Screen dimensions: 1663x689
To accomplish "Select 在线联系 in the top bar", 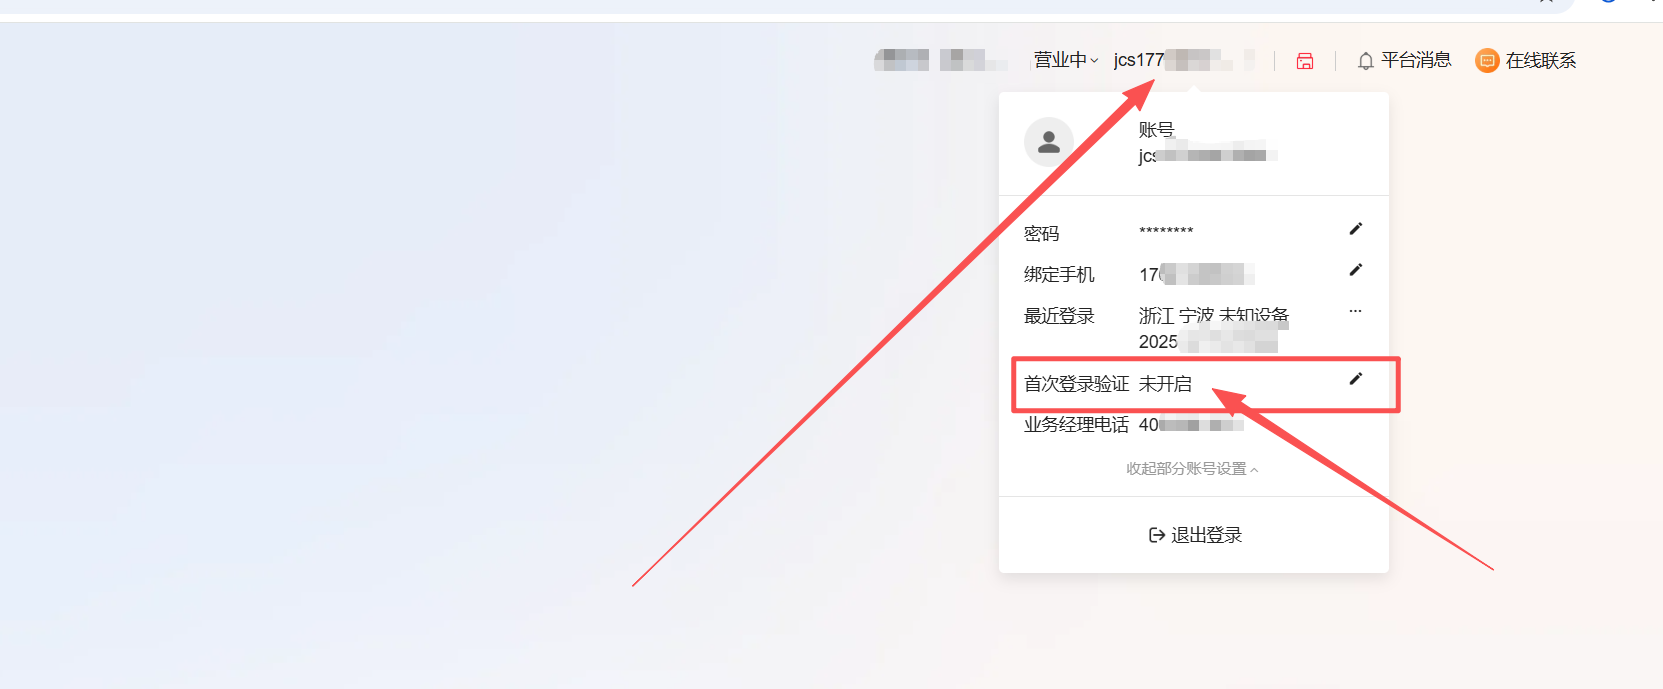I will pyautogui.click(x=1541, y=61).
